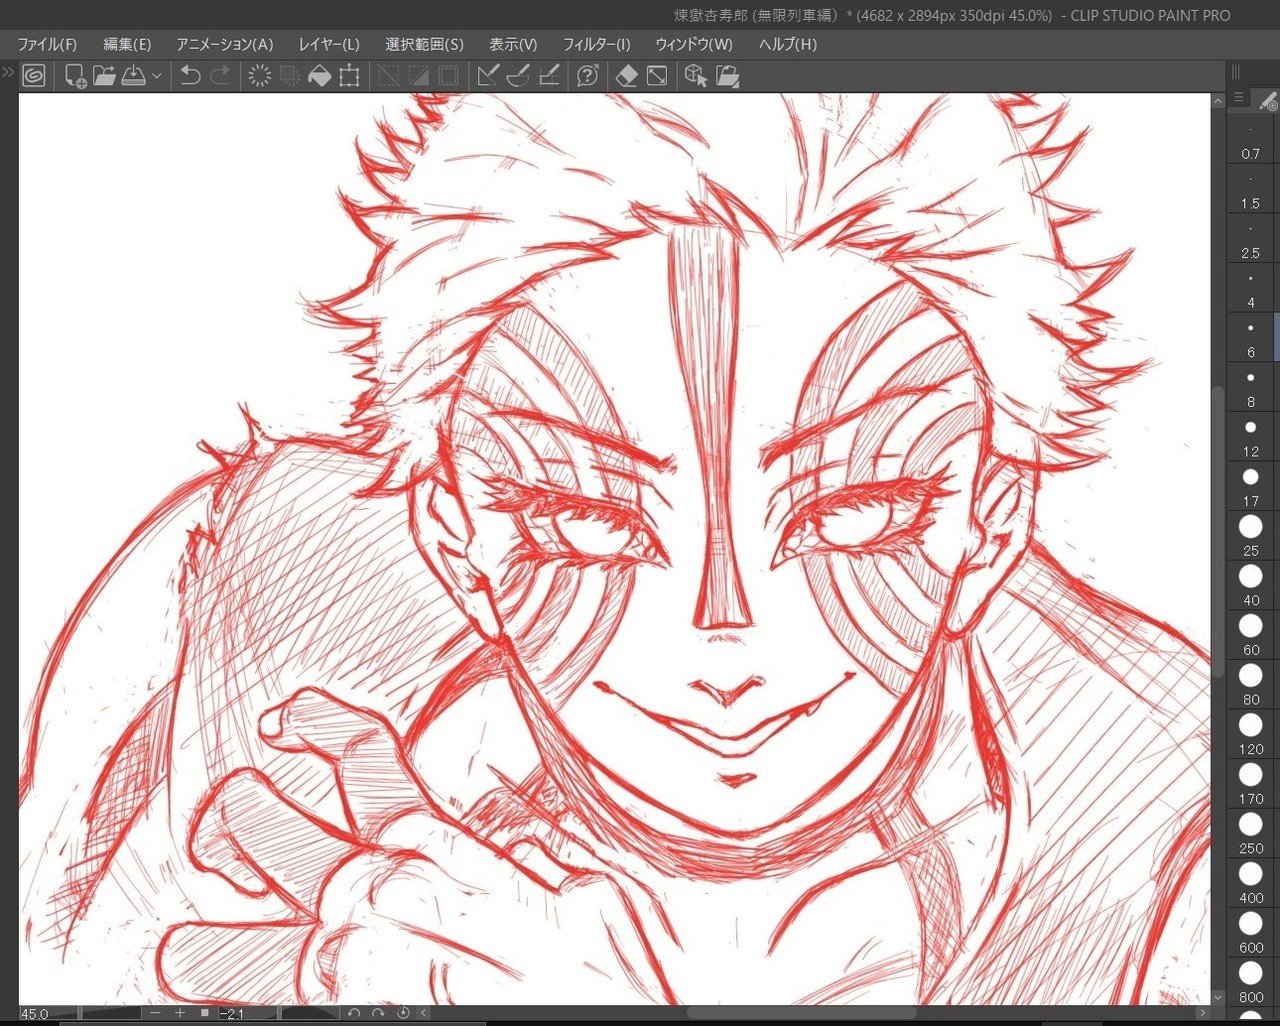
Task: Click the Scale/Rotate transform icon
Action: coord(349,76)
